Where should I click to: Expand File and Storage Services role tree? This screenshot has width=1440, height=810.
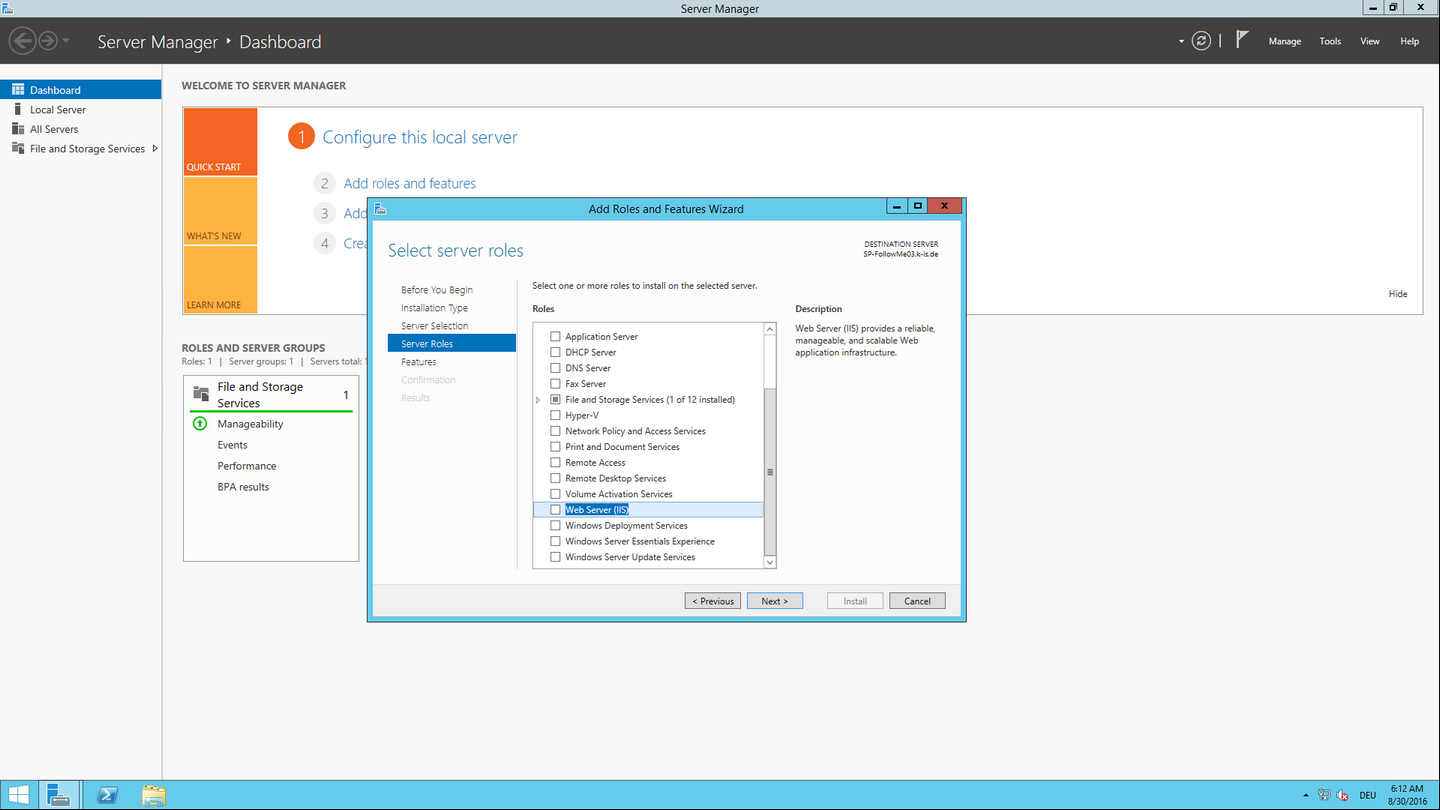click(539, 400)
